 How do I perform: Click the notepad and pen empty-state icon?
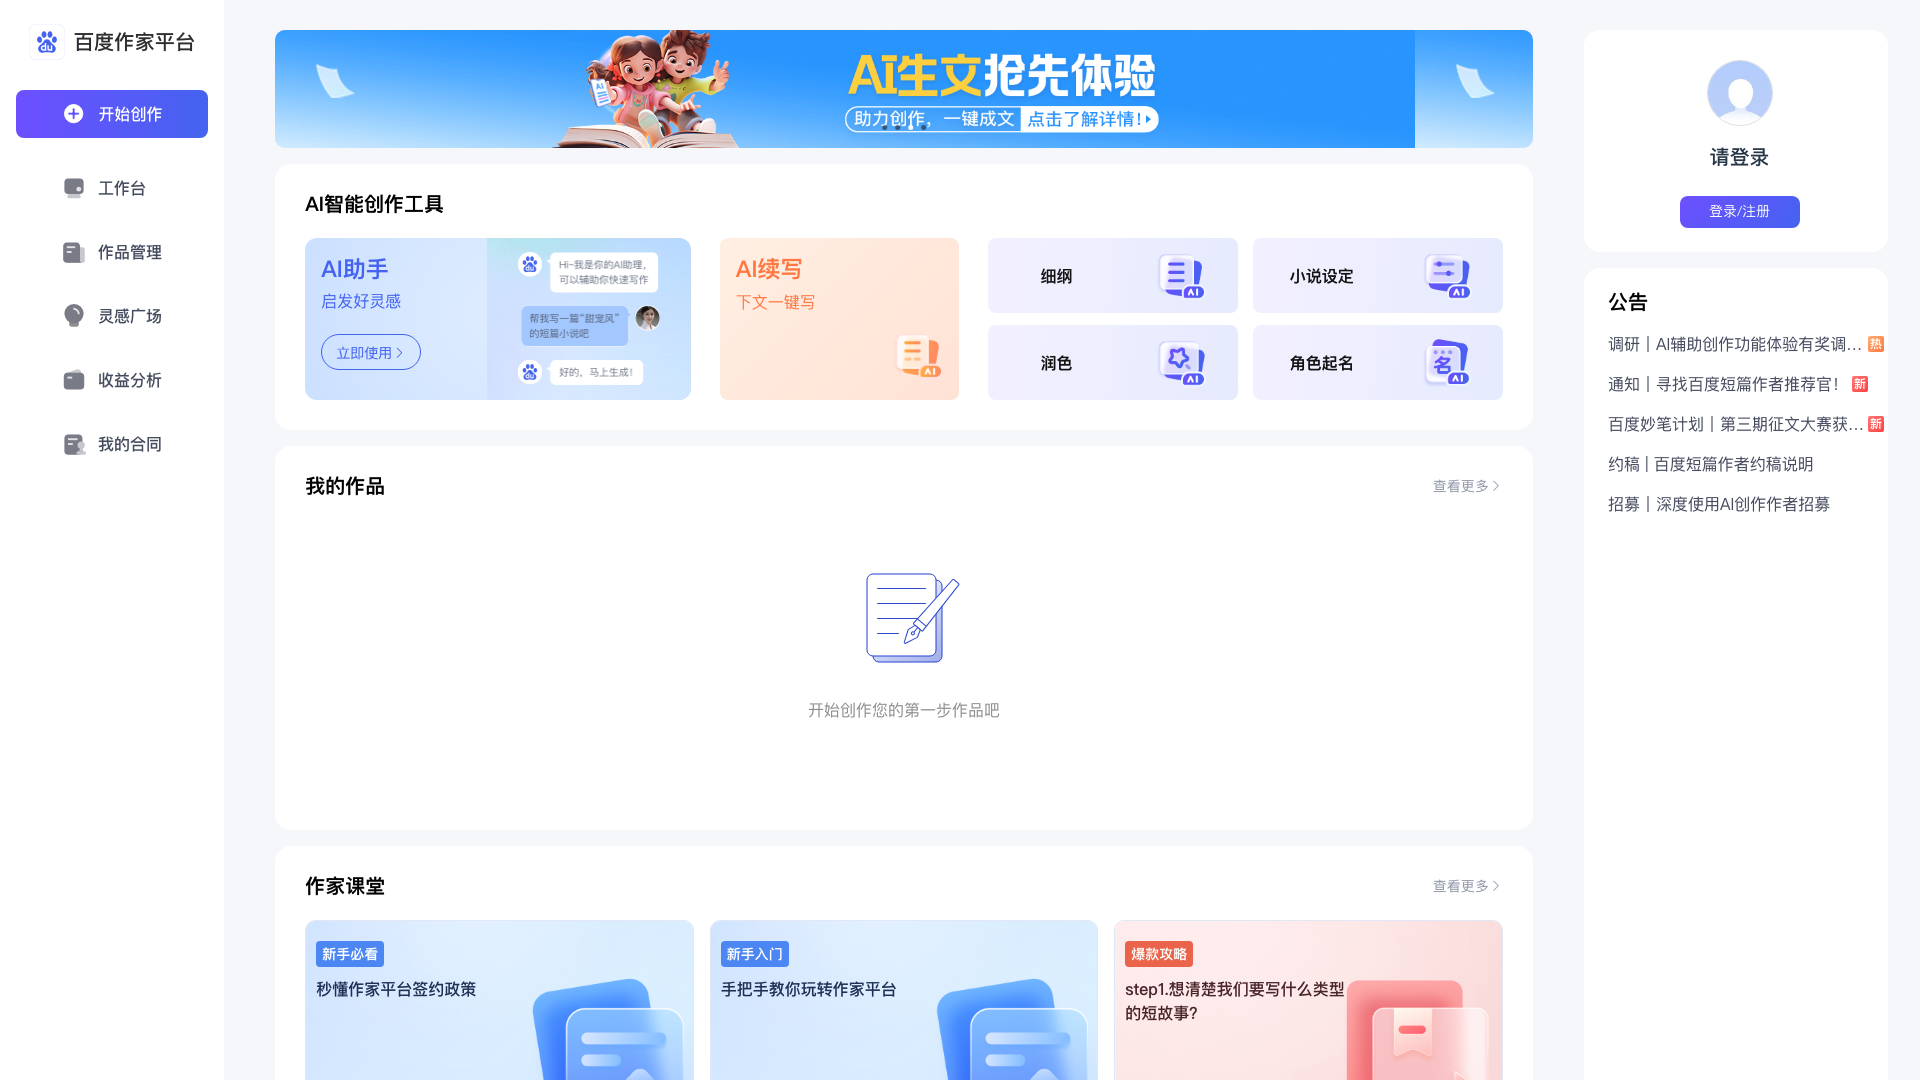coord(912,617)
